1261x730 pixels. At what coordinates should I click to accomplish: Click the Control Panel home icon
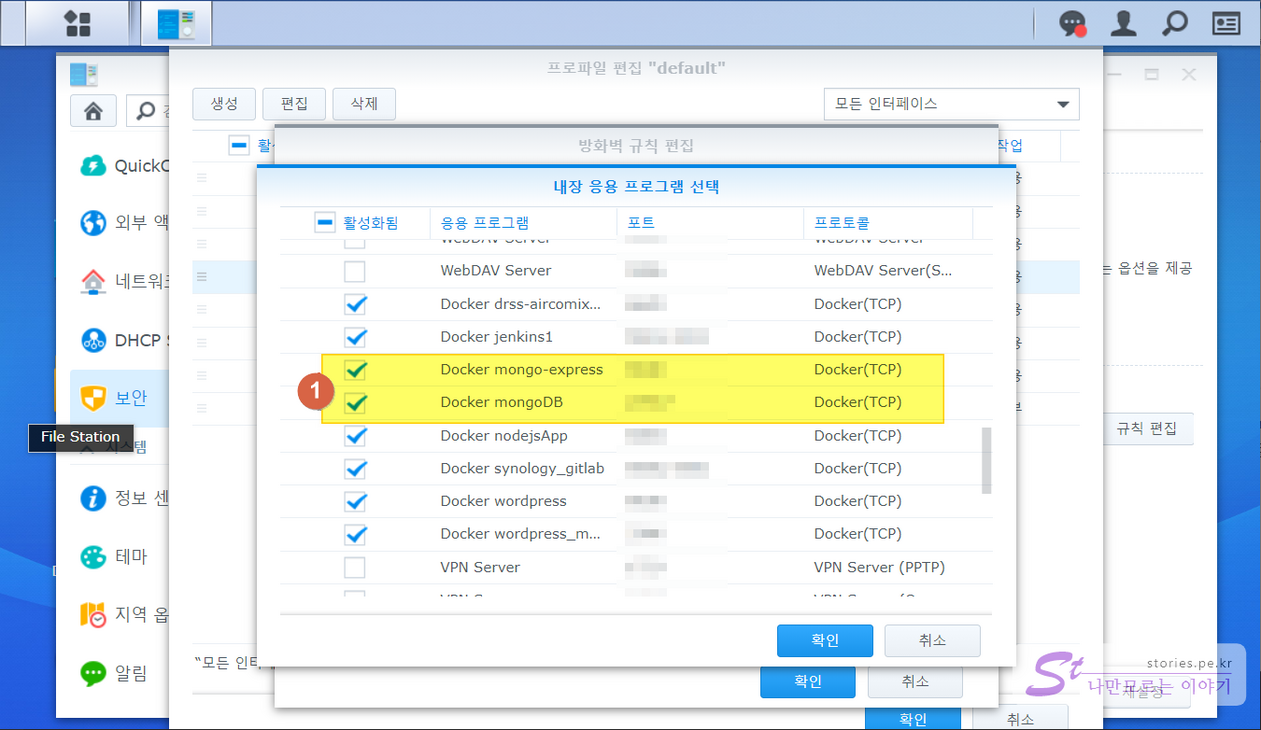[x=93, y=111]
